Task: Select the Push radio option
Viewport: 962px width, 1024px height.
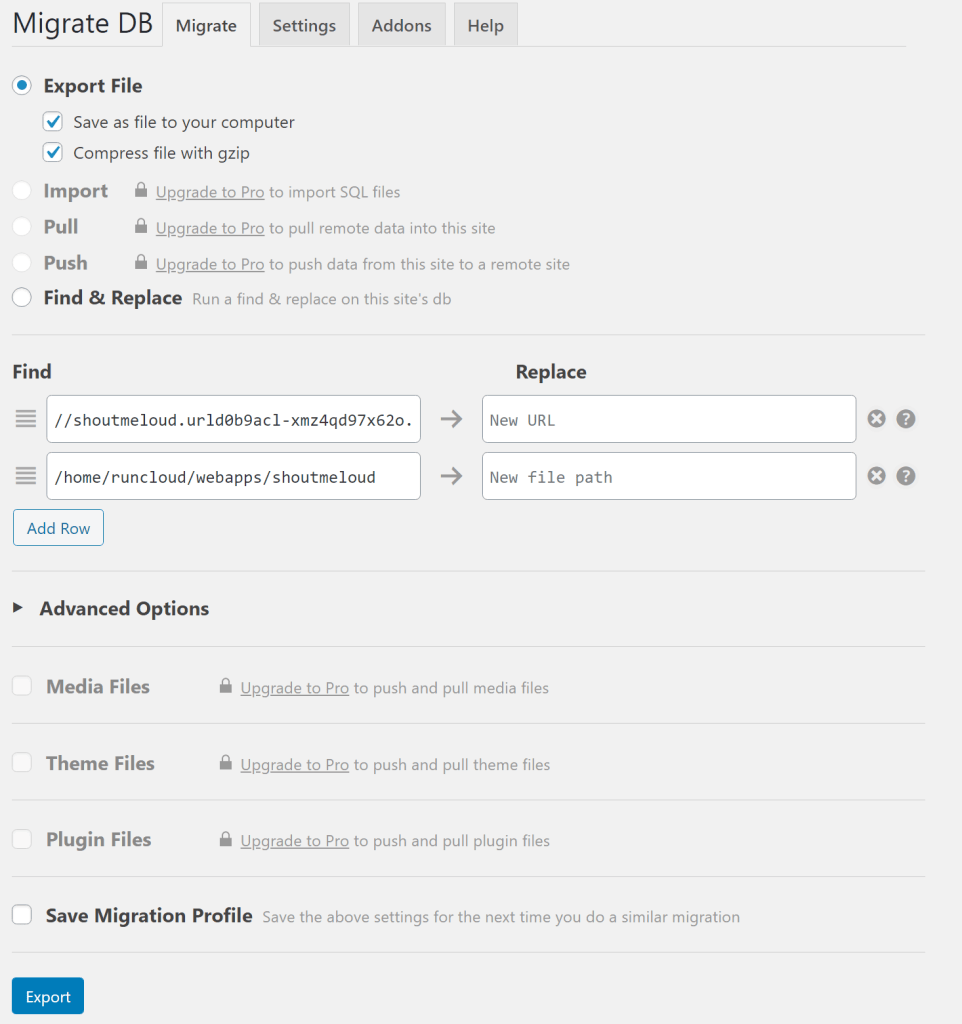Action: point(22,263)
